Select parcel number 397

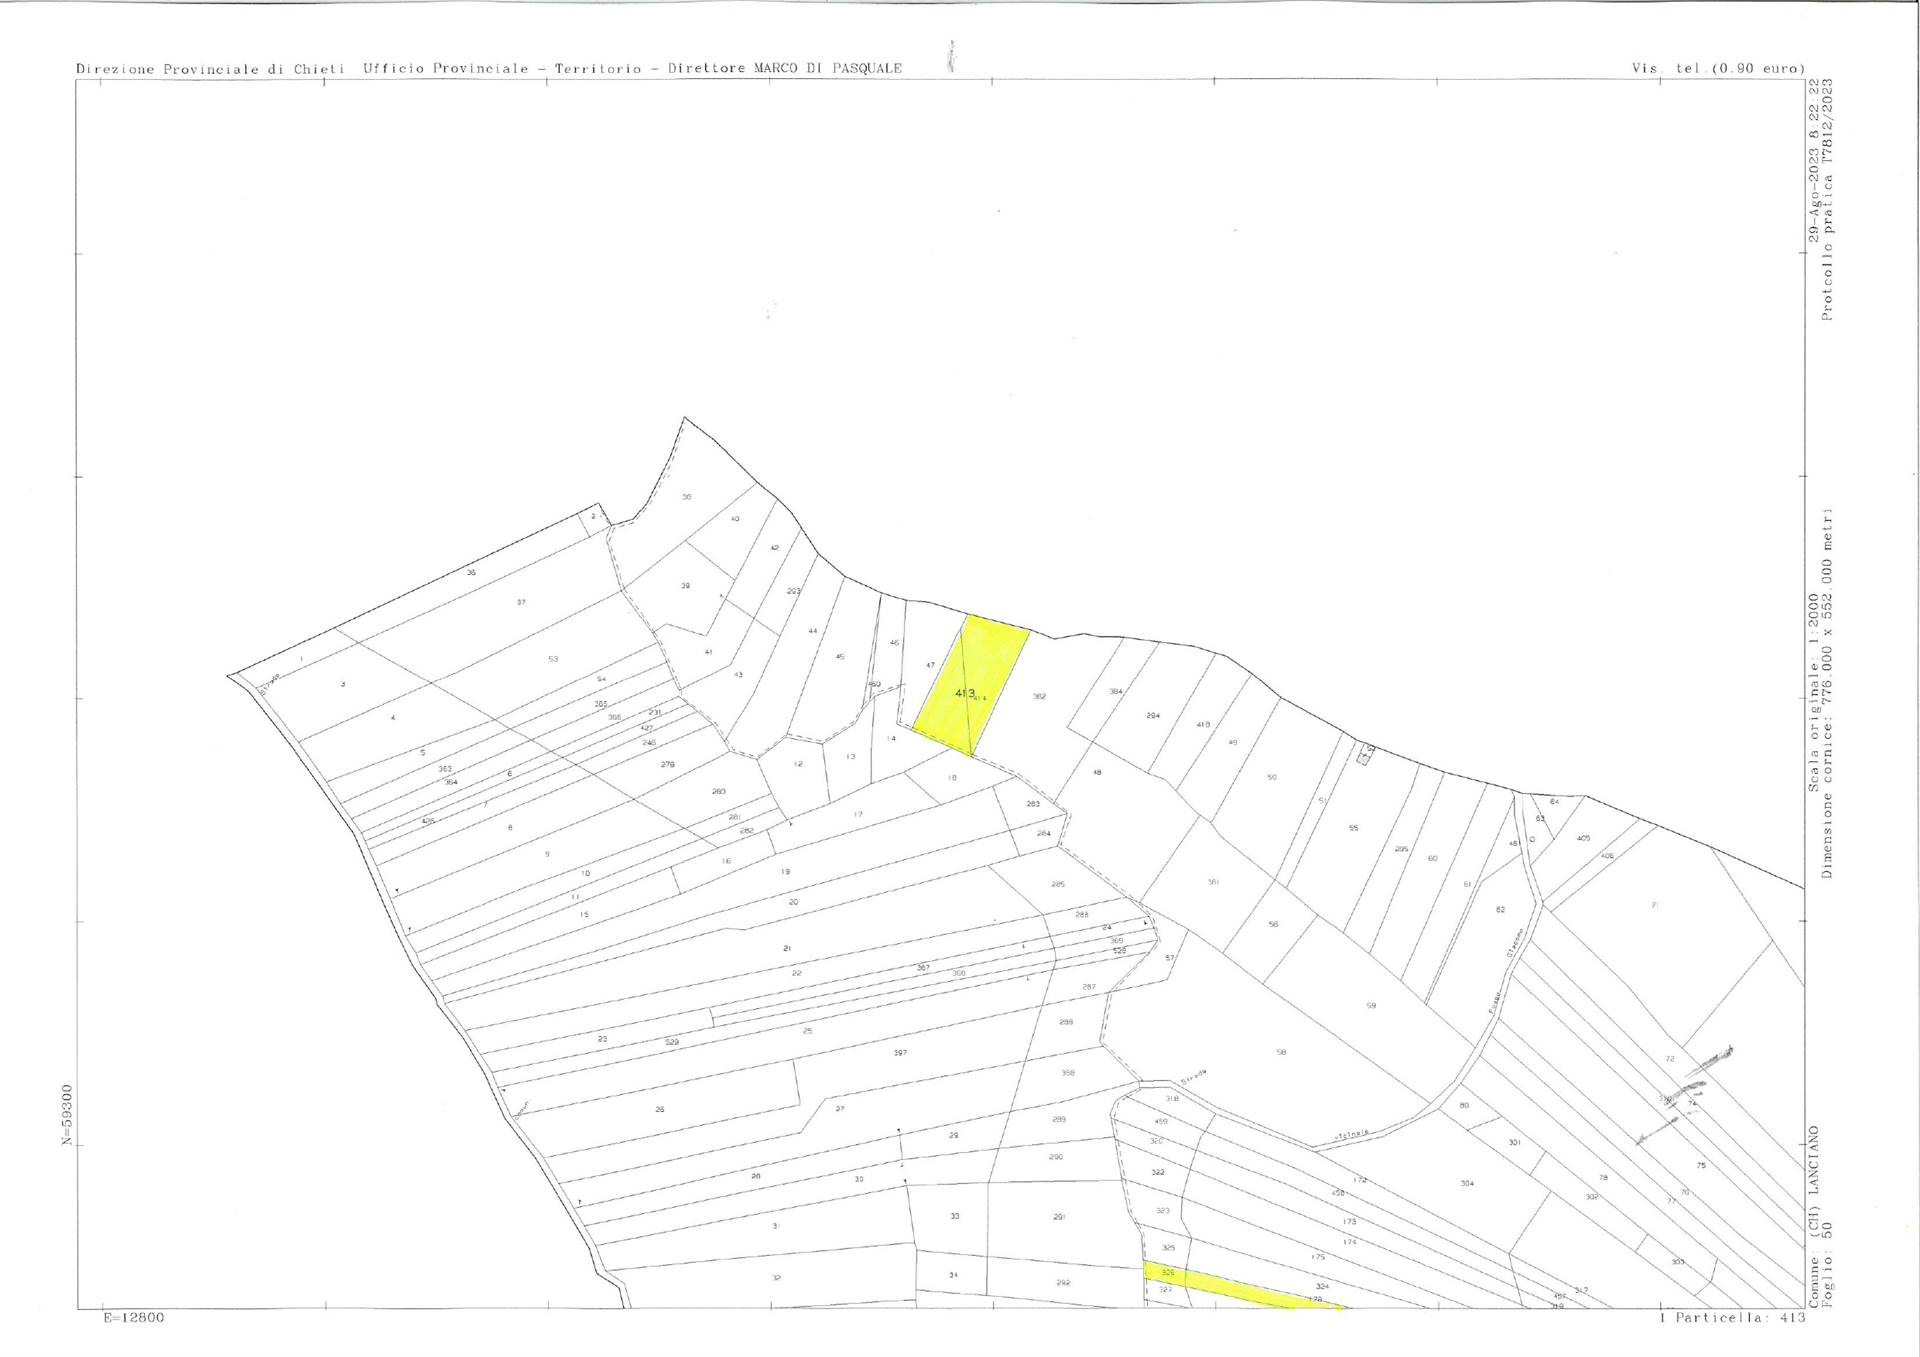pyautogui.click(x=900, y=1053)
